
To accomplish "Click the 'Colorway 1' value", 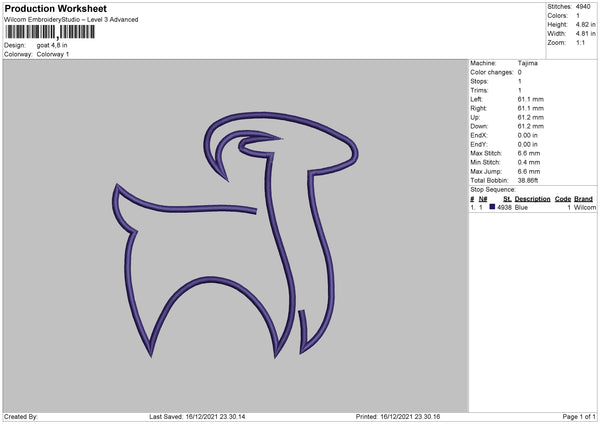I will (x=53, y=54).
